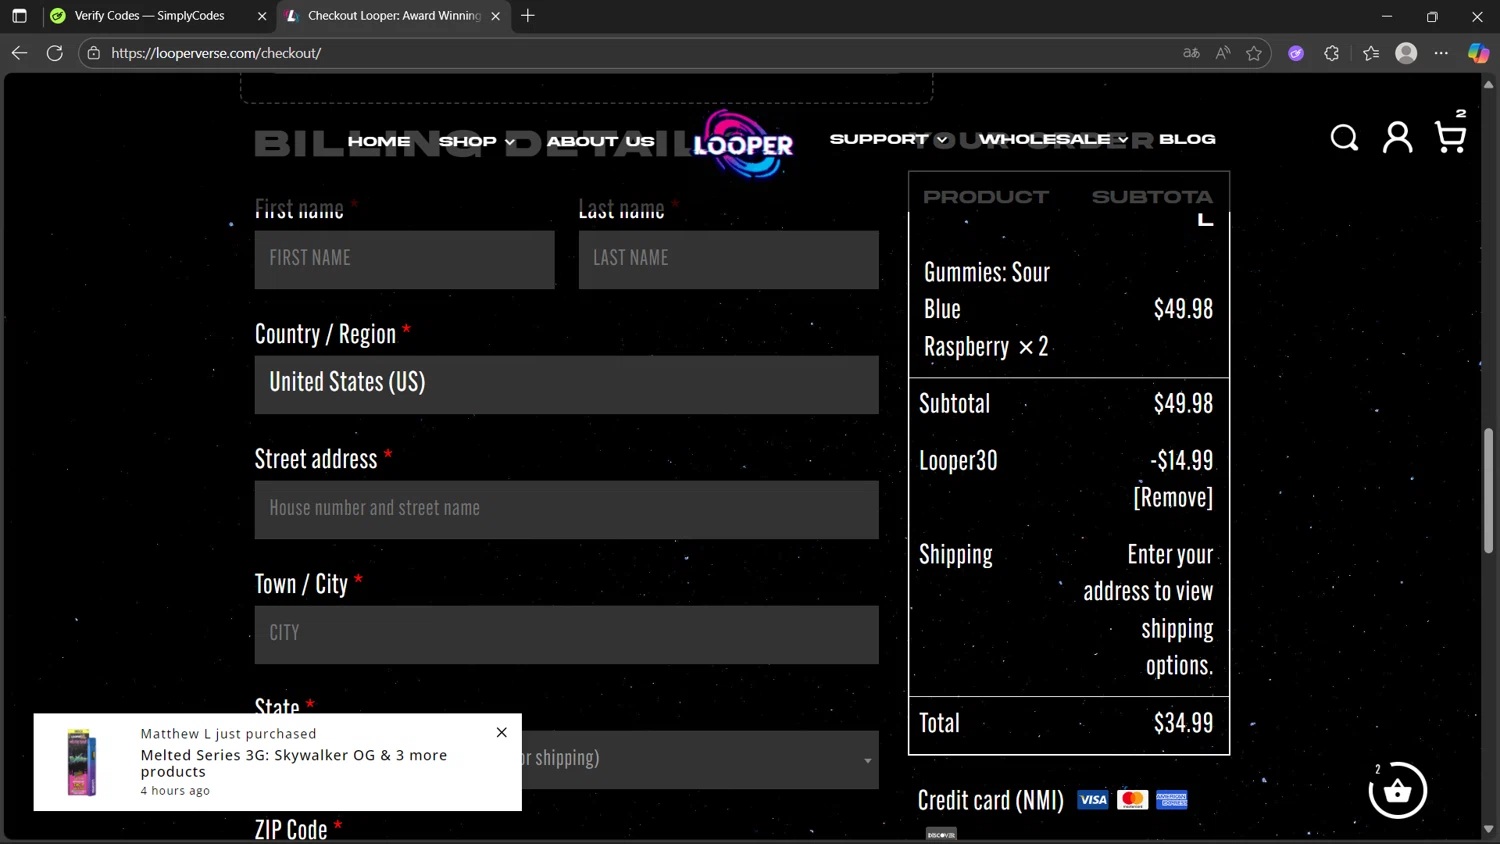Image resolution: width=1500 pixels, height=844 pixels.
Task: Go back with browser back arrow
Action: 19,53
